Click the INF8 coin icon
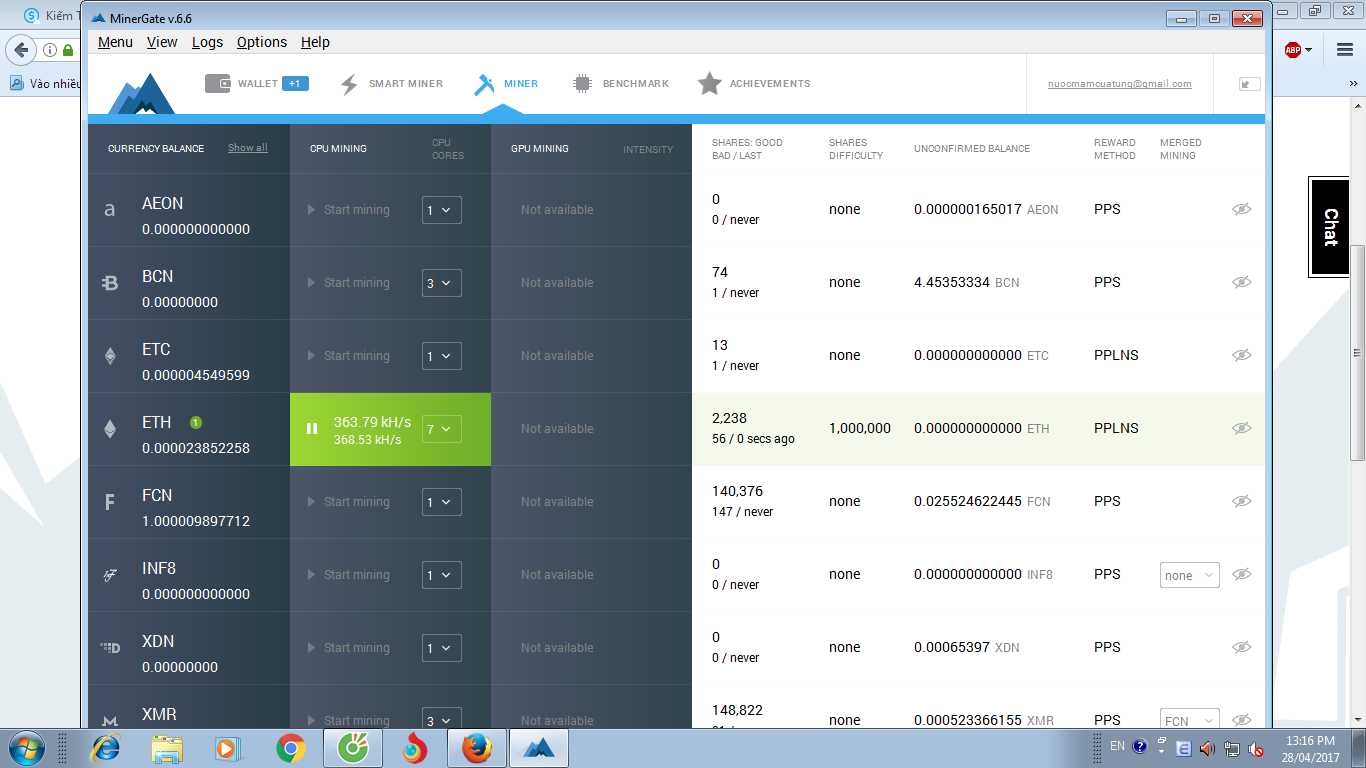1366x768 pixels. click(110, 575)
